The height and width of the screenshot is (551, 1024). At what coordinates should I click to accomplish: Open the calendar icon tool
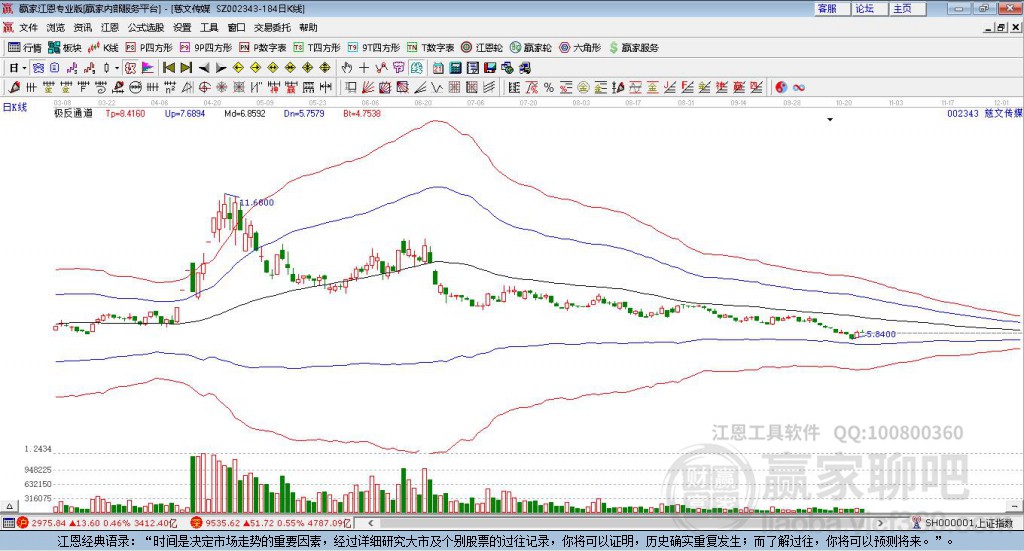[438, 68]
